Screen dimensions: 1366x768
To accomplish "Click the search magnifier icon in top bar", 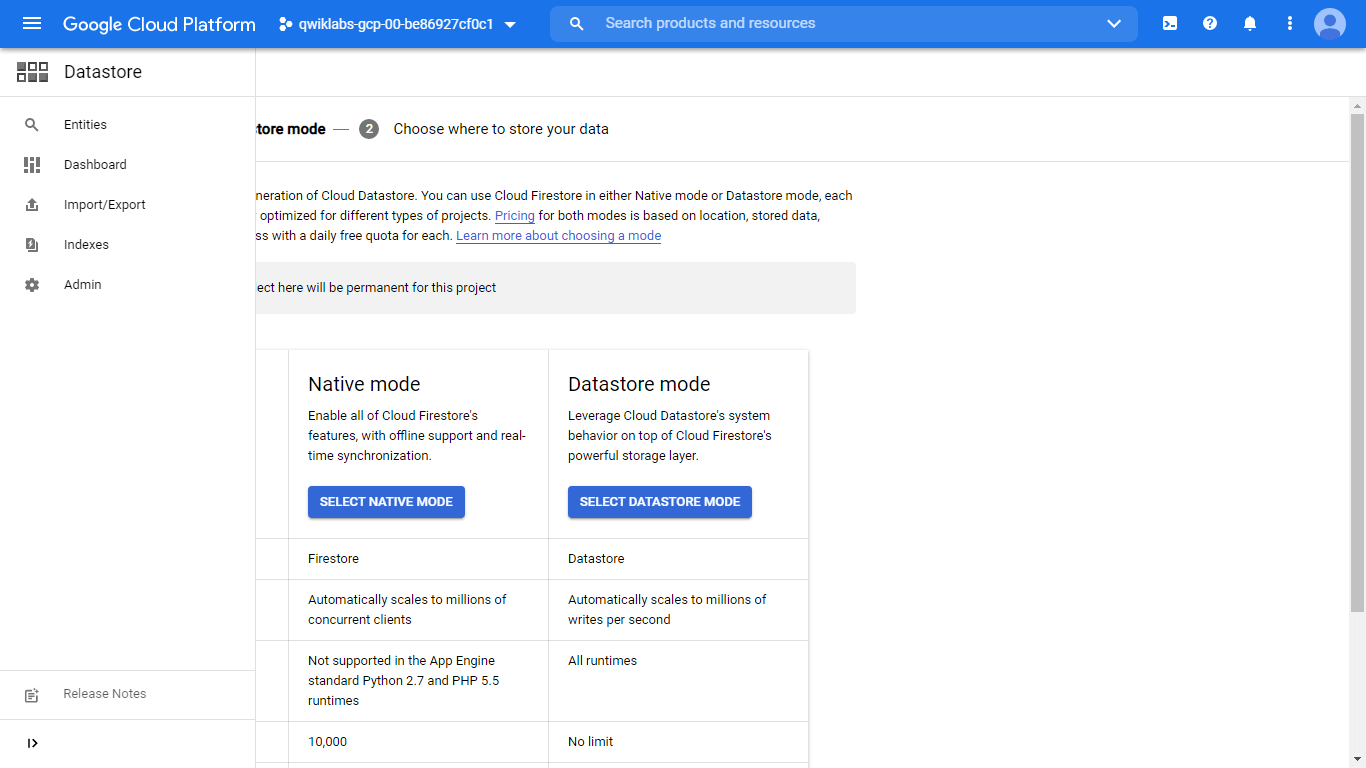I will pyautogui.click(x=576, y=23).
